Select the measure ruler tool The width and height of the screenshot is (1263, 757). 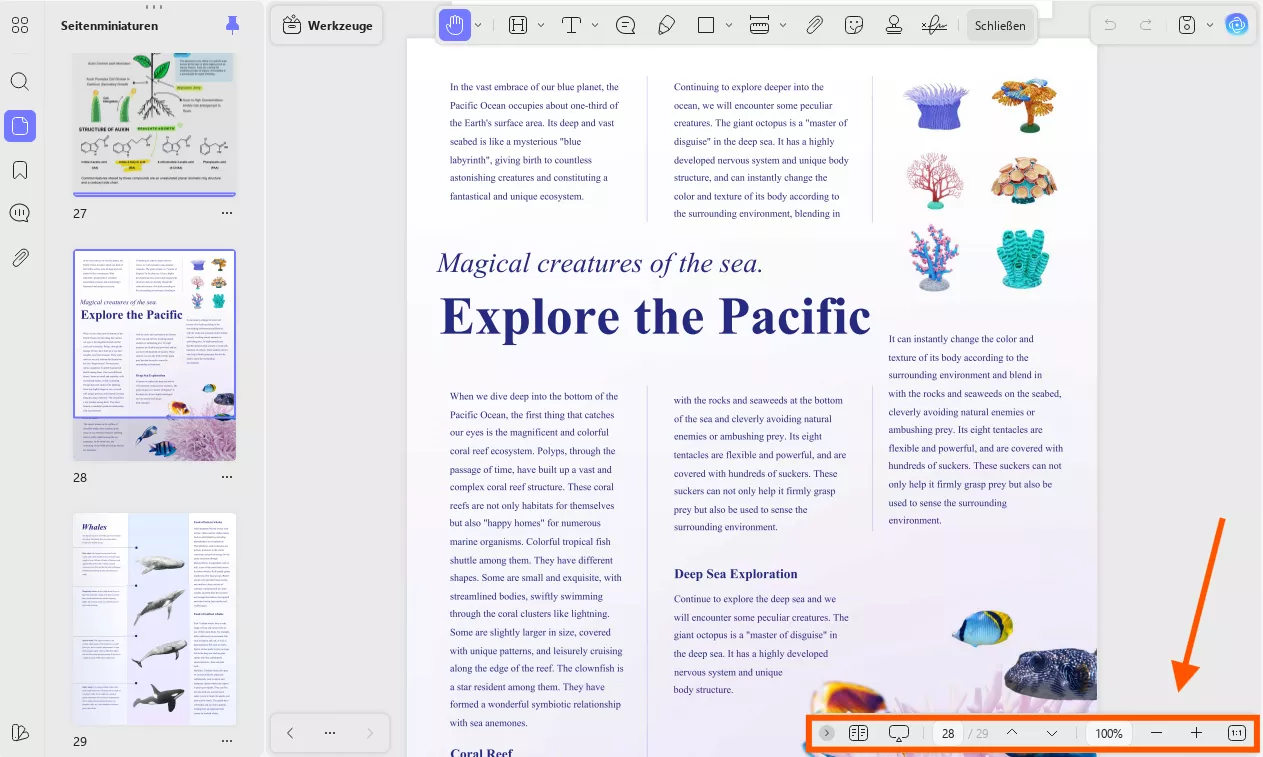[759, 25]
